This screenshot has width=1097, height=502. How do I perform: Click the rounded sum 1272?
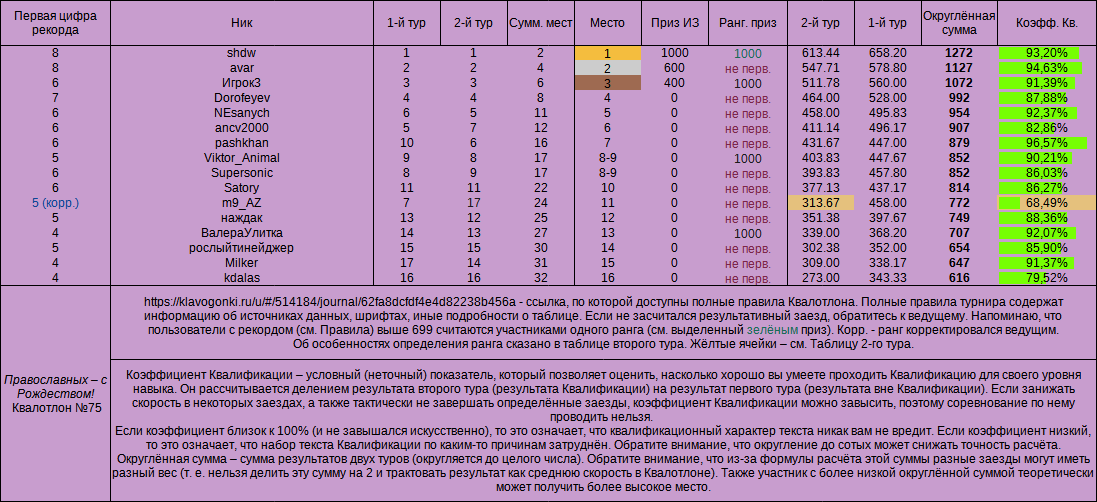pyautogui.click(x=959, y=53)
